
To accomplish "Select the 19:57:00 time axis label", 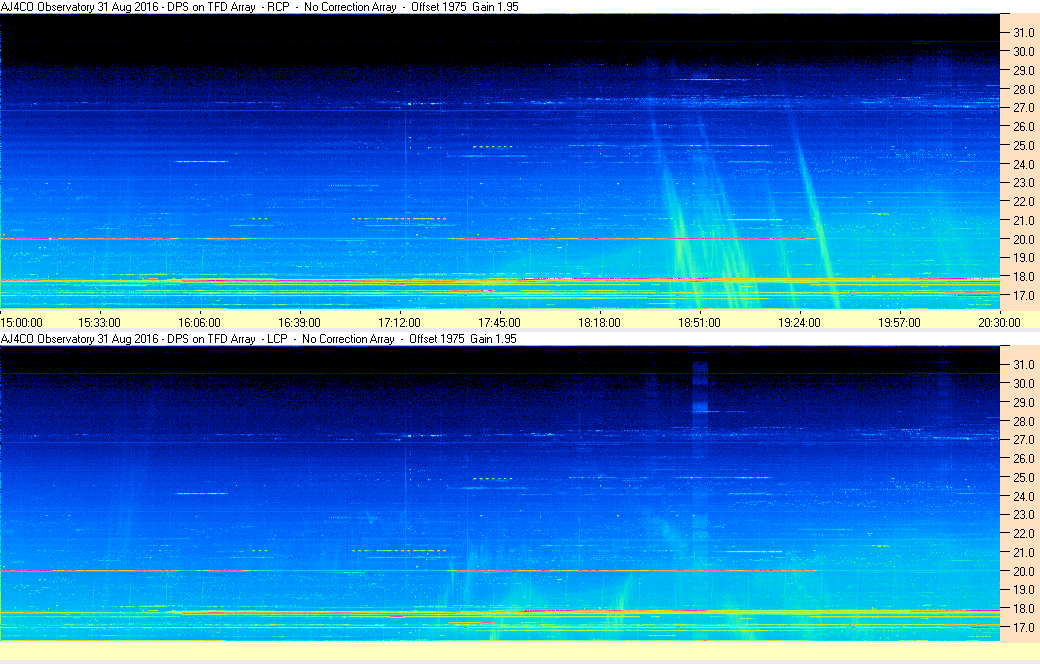I will [899, 322].
